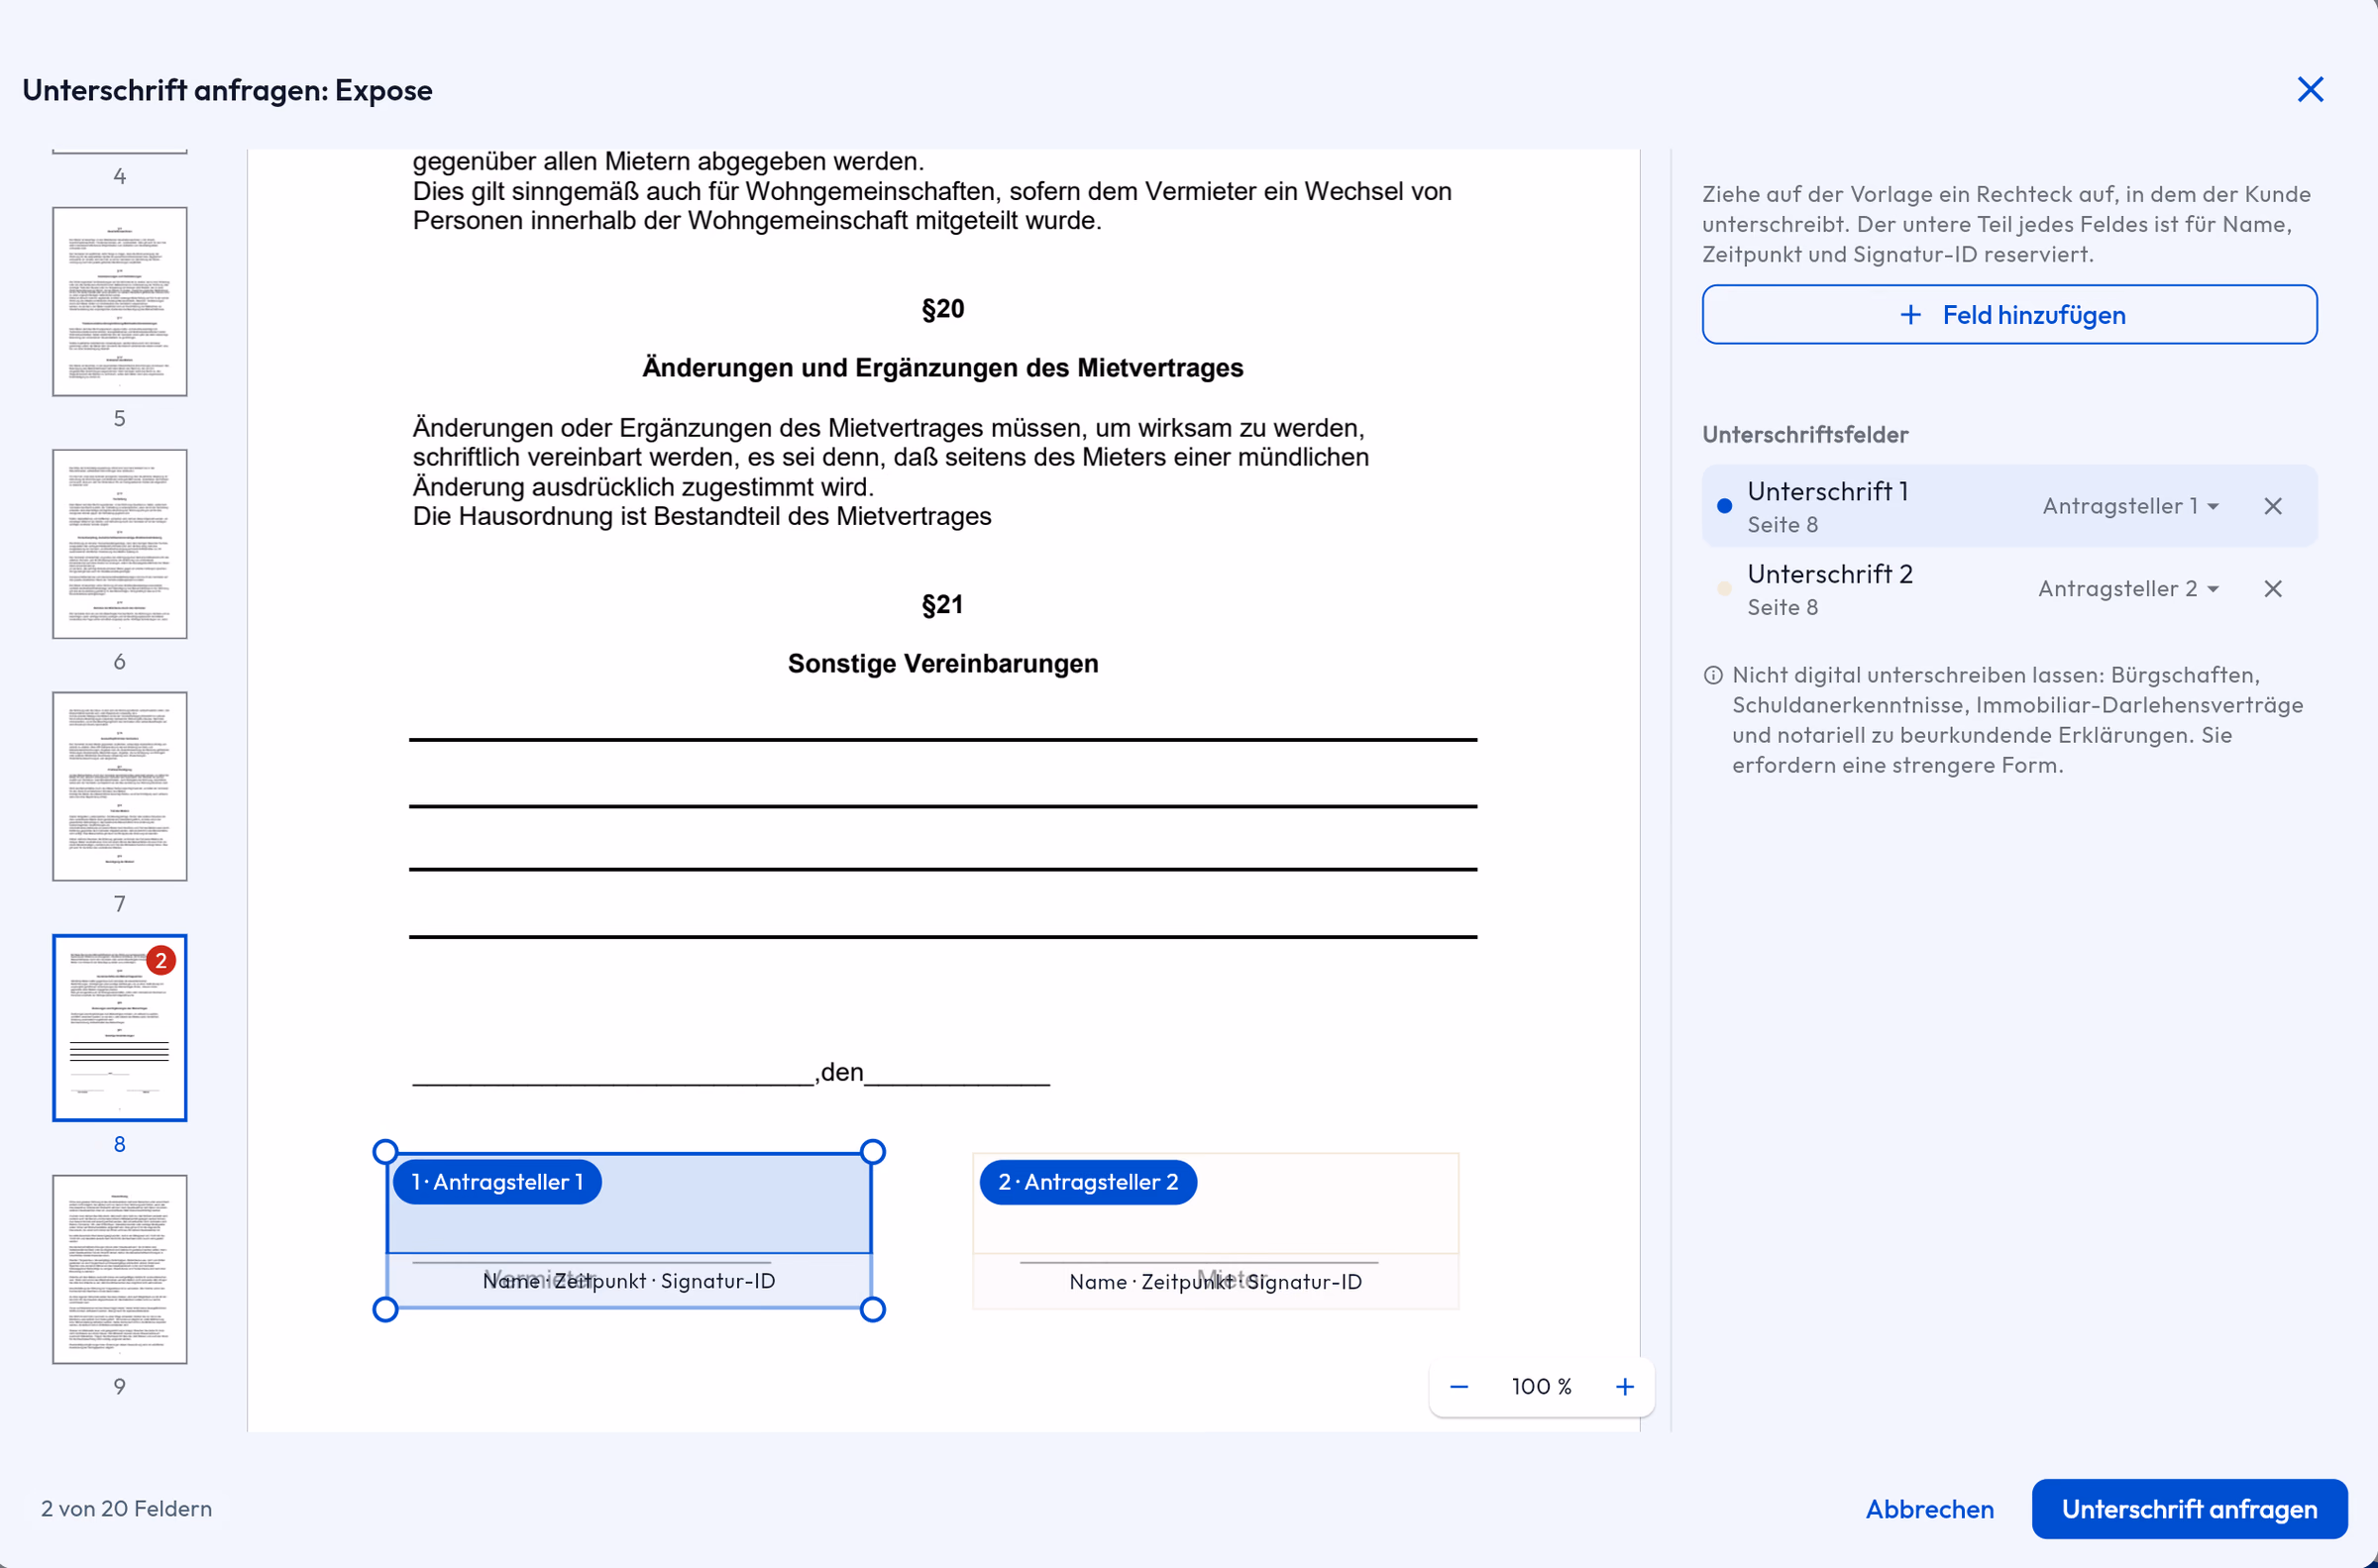2378x1568 pixels.
Task: Click the Unterschriftsfelder section heading
Action: pyautogui.click(x=1805, y=434)
